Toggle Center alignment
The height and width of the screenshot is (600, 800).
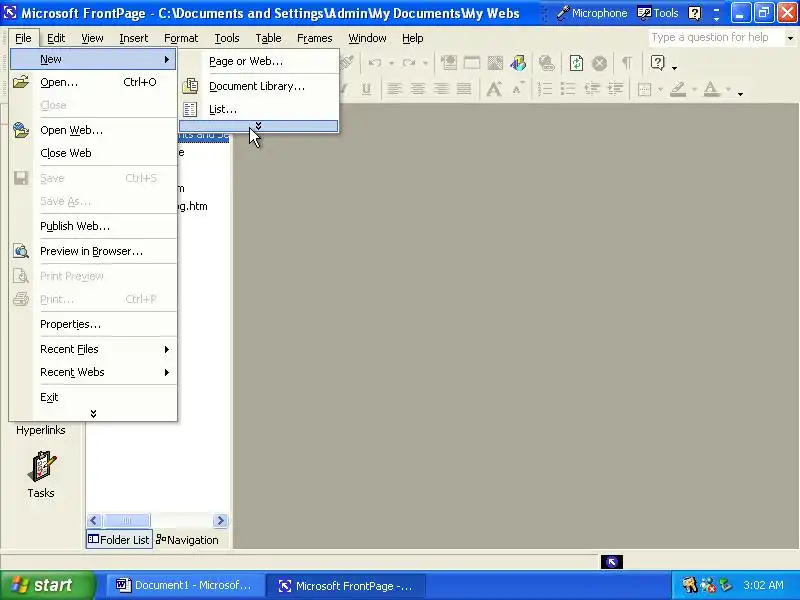point(417,89)
